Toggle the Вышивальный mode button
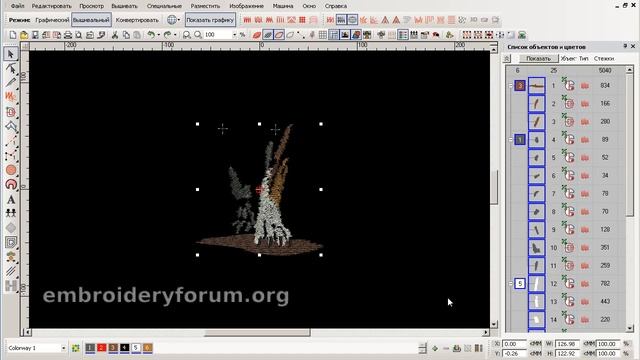 (91, 20)
